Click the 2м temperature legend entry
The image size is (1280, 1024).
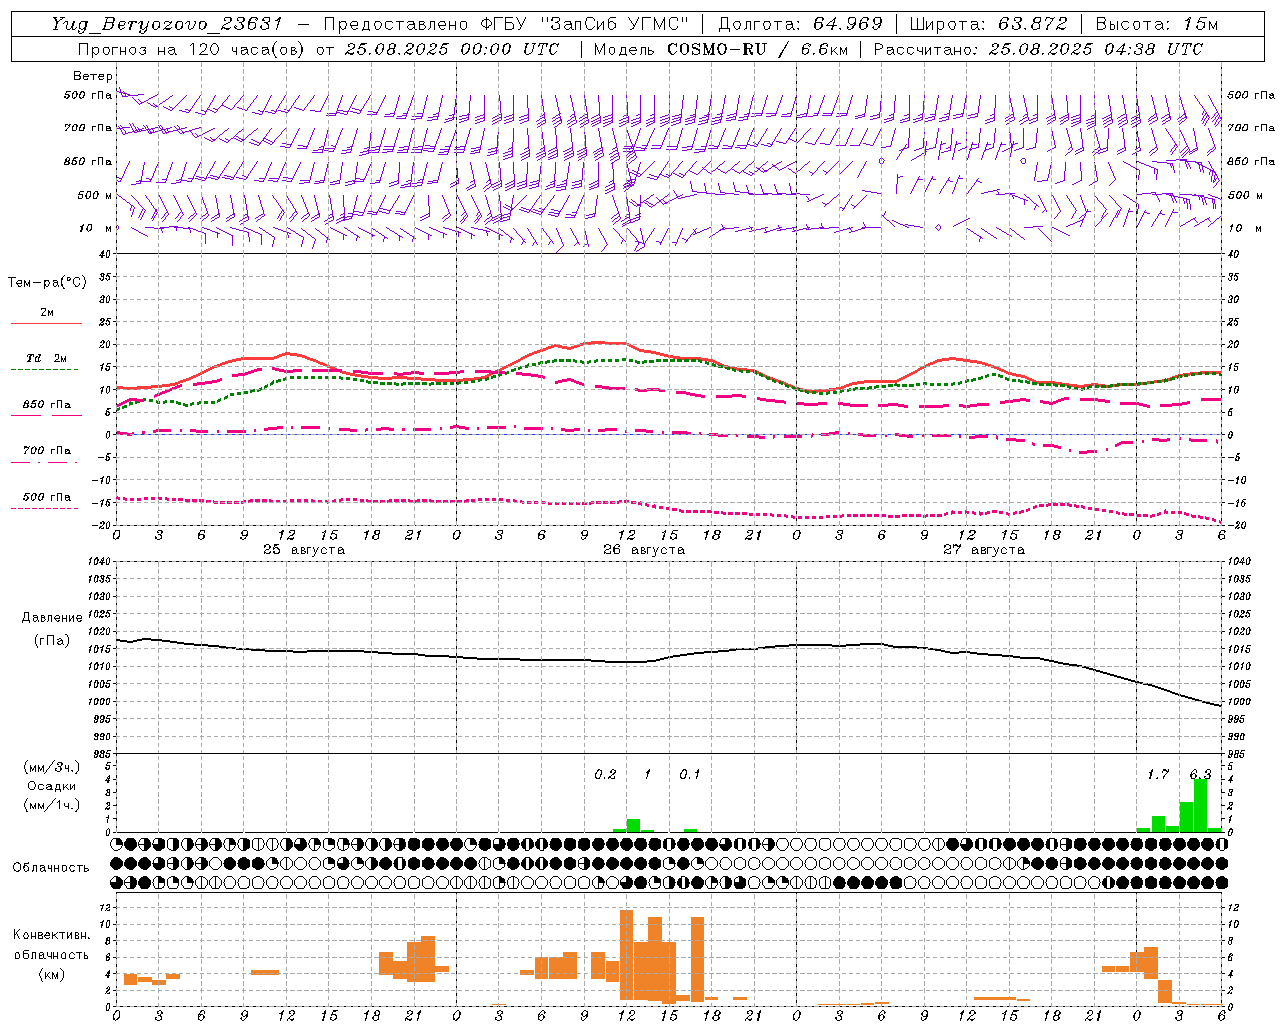tap(47, 313)
